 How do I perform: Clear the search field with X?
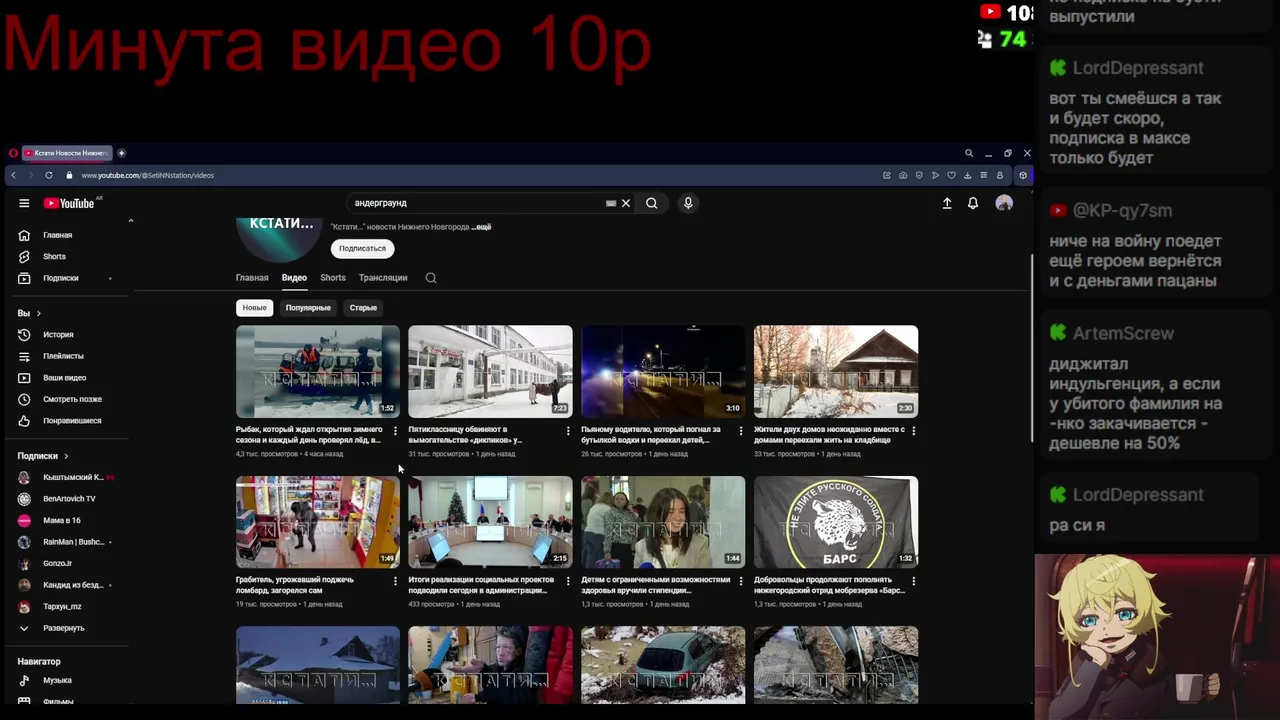click(626, 203)
